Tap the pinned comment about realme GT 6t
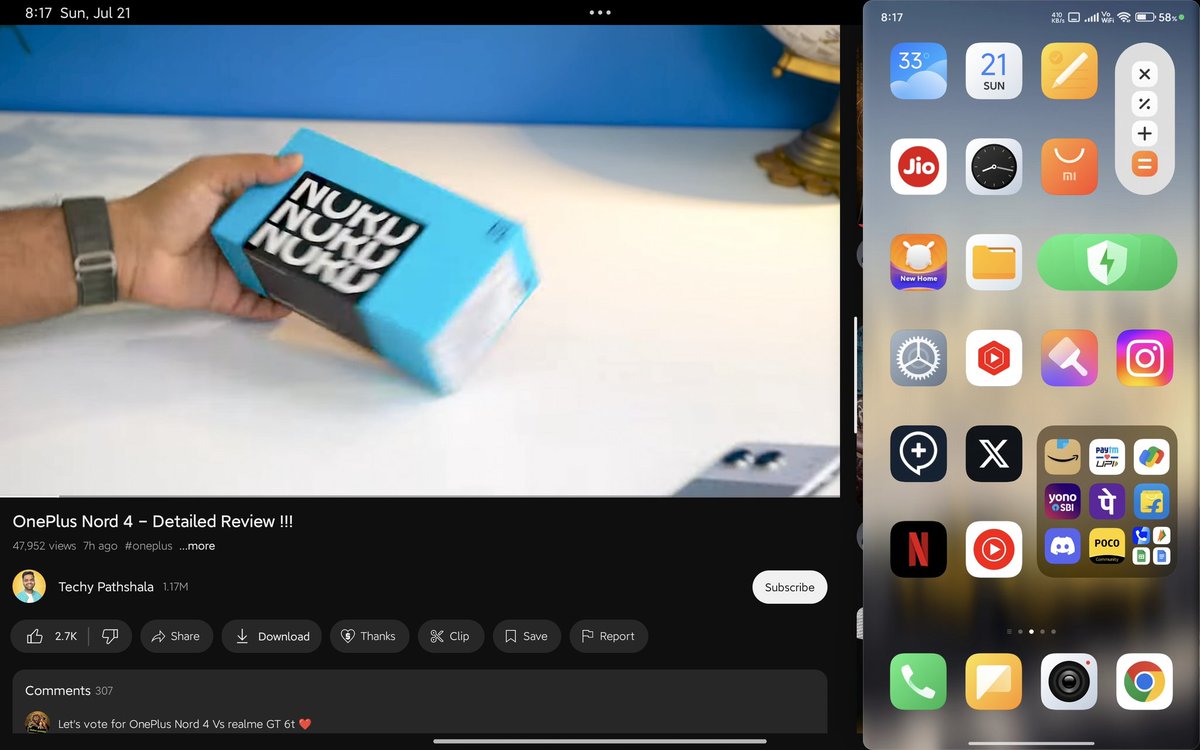Image resolution: width=1200 pixels, height=750 pixels. coord(184,723)
